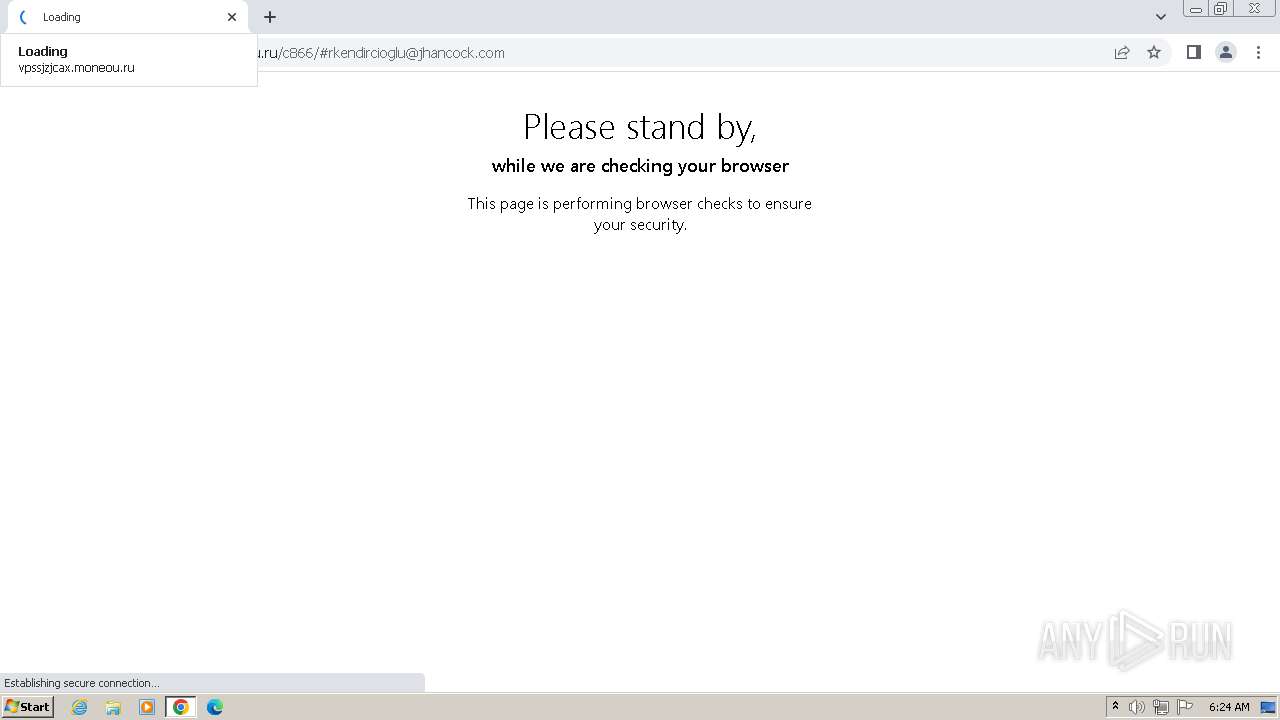The height and width of the screenshot is (720, 1280).
Task: Open Microsoft Edge from taskbar
Action: pos(215,707)
